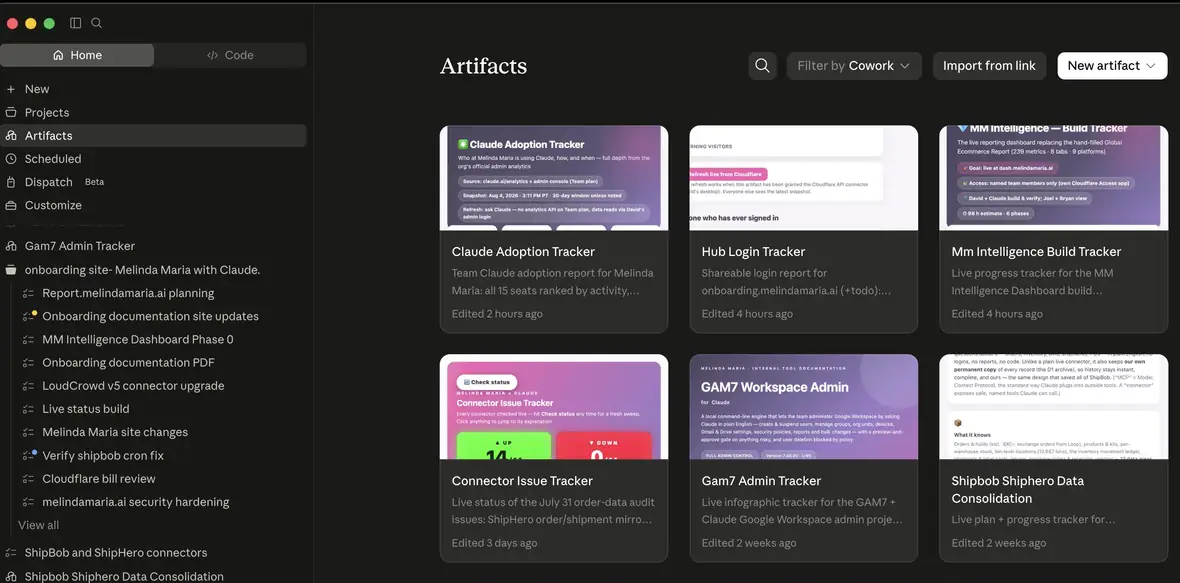Open Mm Intelligence Build Tracker thumbnail

tap(1054, 178)
